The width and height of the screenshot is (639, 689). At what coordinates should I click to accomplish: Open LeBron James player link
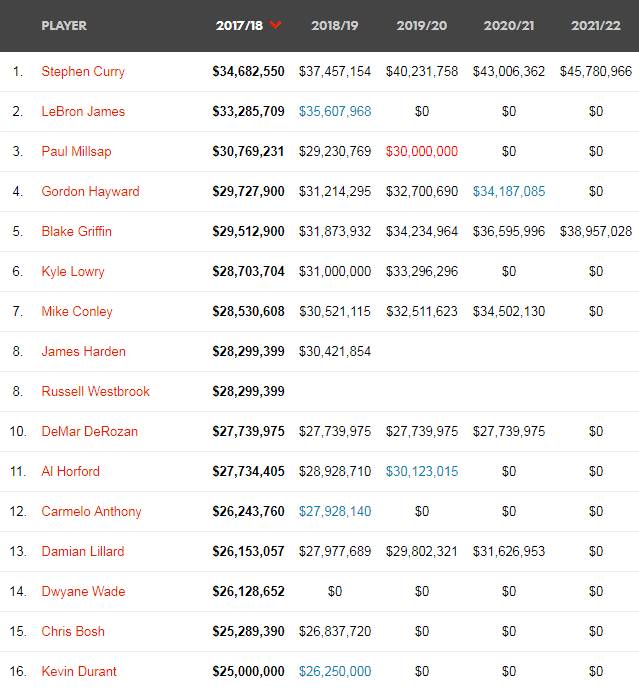click(x=83, y=111)
